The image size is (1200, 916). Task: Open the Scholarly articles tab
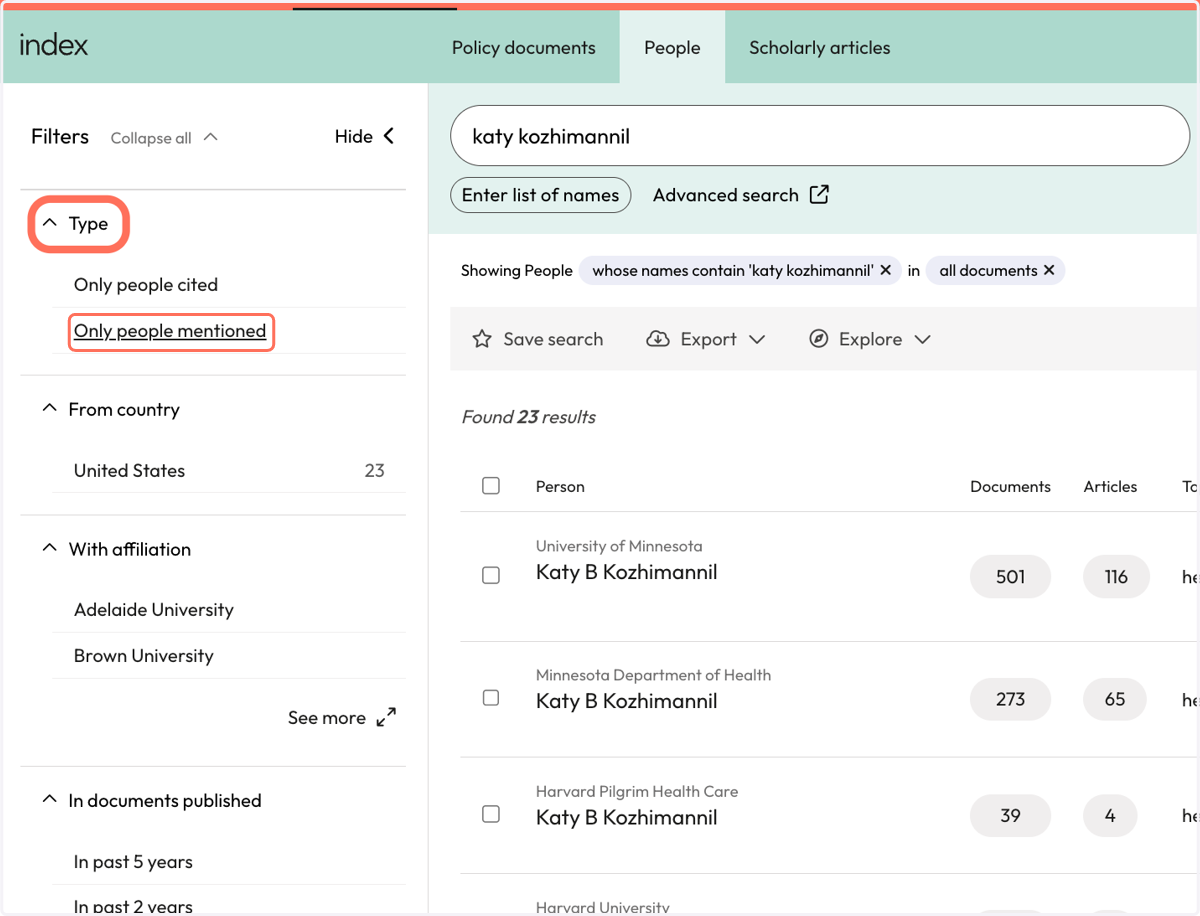tap(819, 47)
